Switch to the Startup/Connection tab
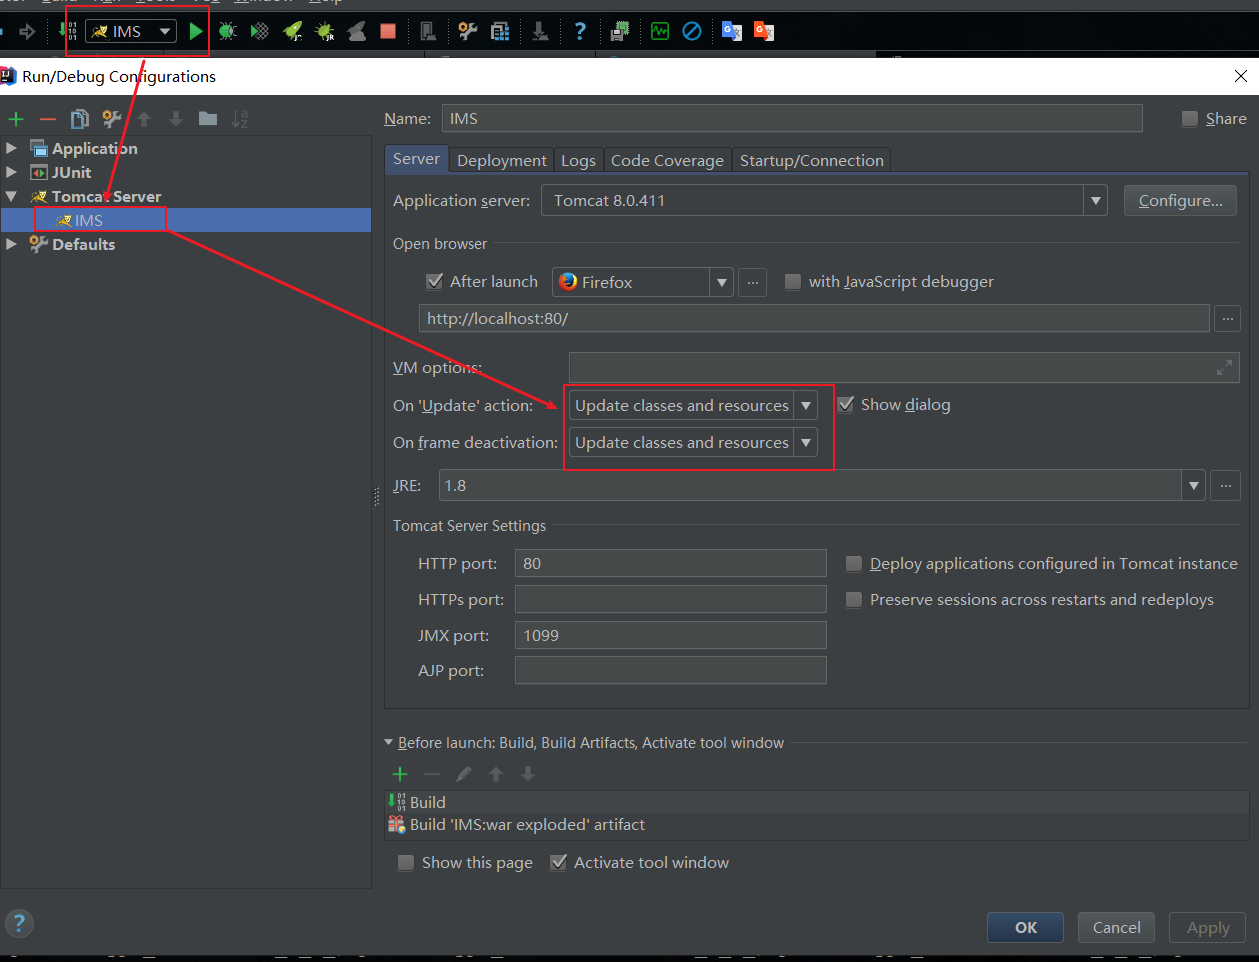 [812, 161]
